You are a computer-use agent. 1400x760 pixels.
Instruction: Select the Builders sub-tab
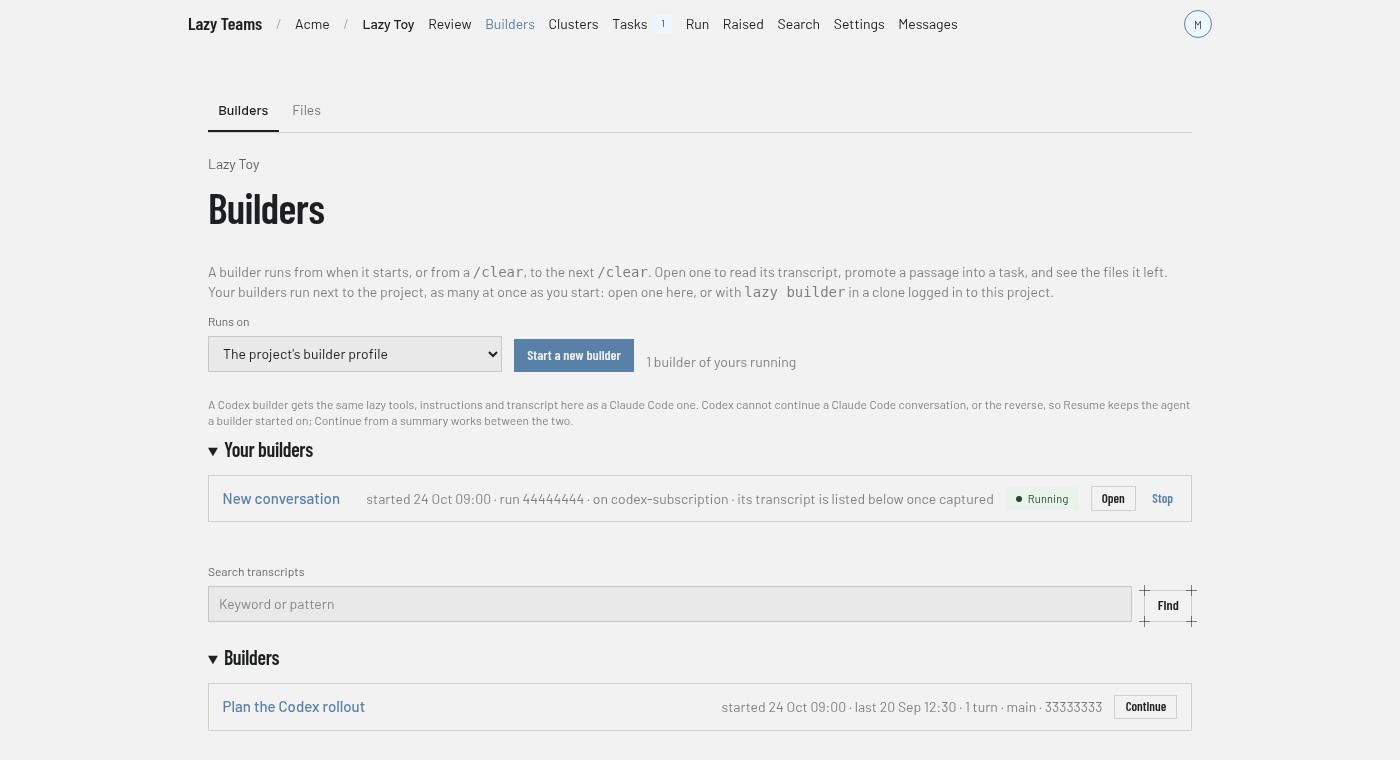(243, 110)
